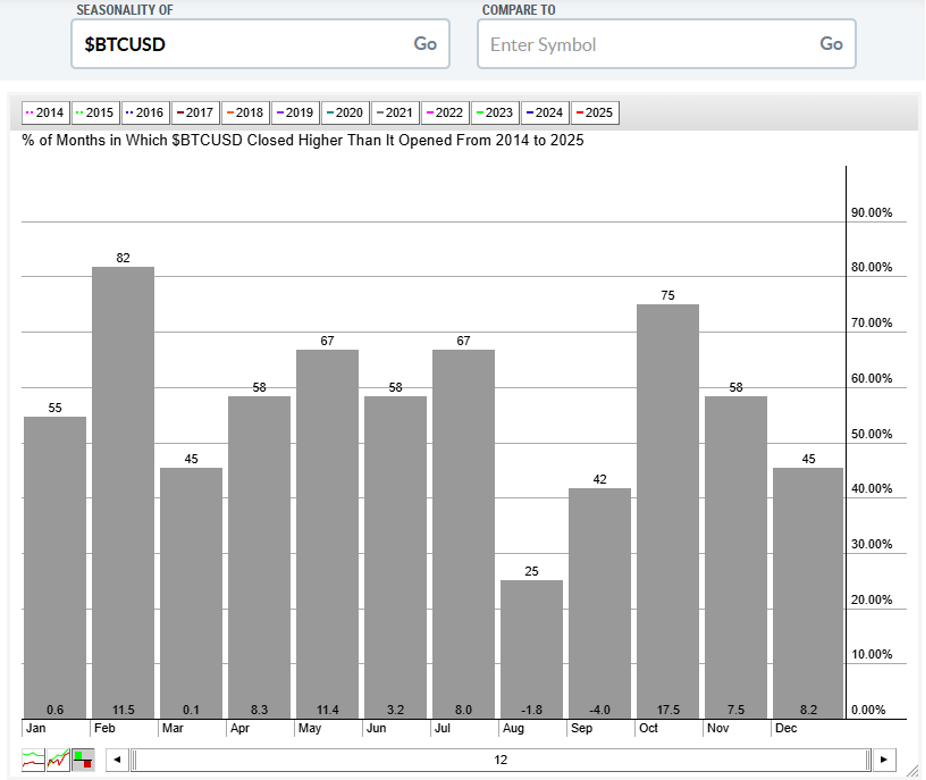Click the 2023 green legend swatch
926x780 pixels.
tap(480, 113)
